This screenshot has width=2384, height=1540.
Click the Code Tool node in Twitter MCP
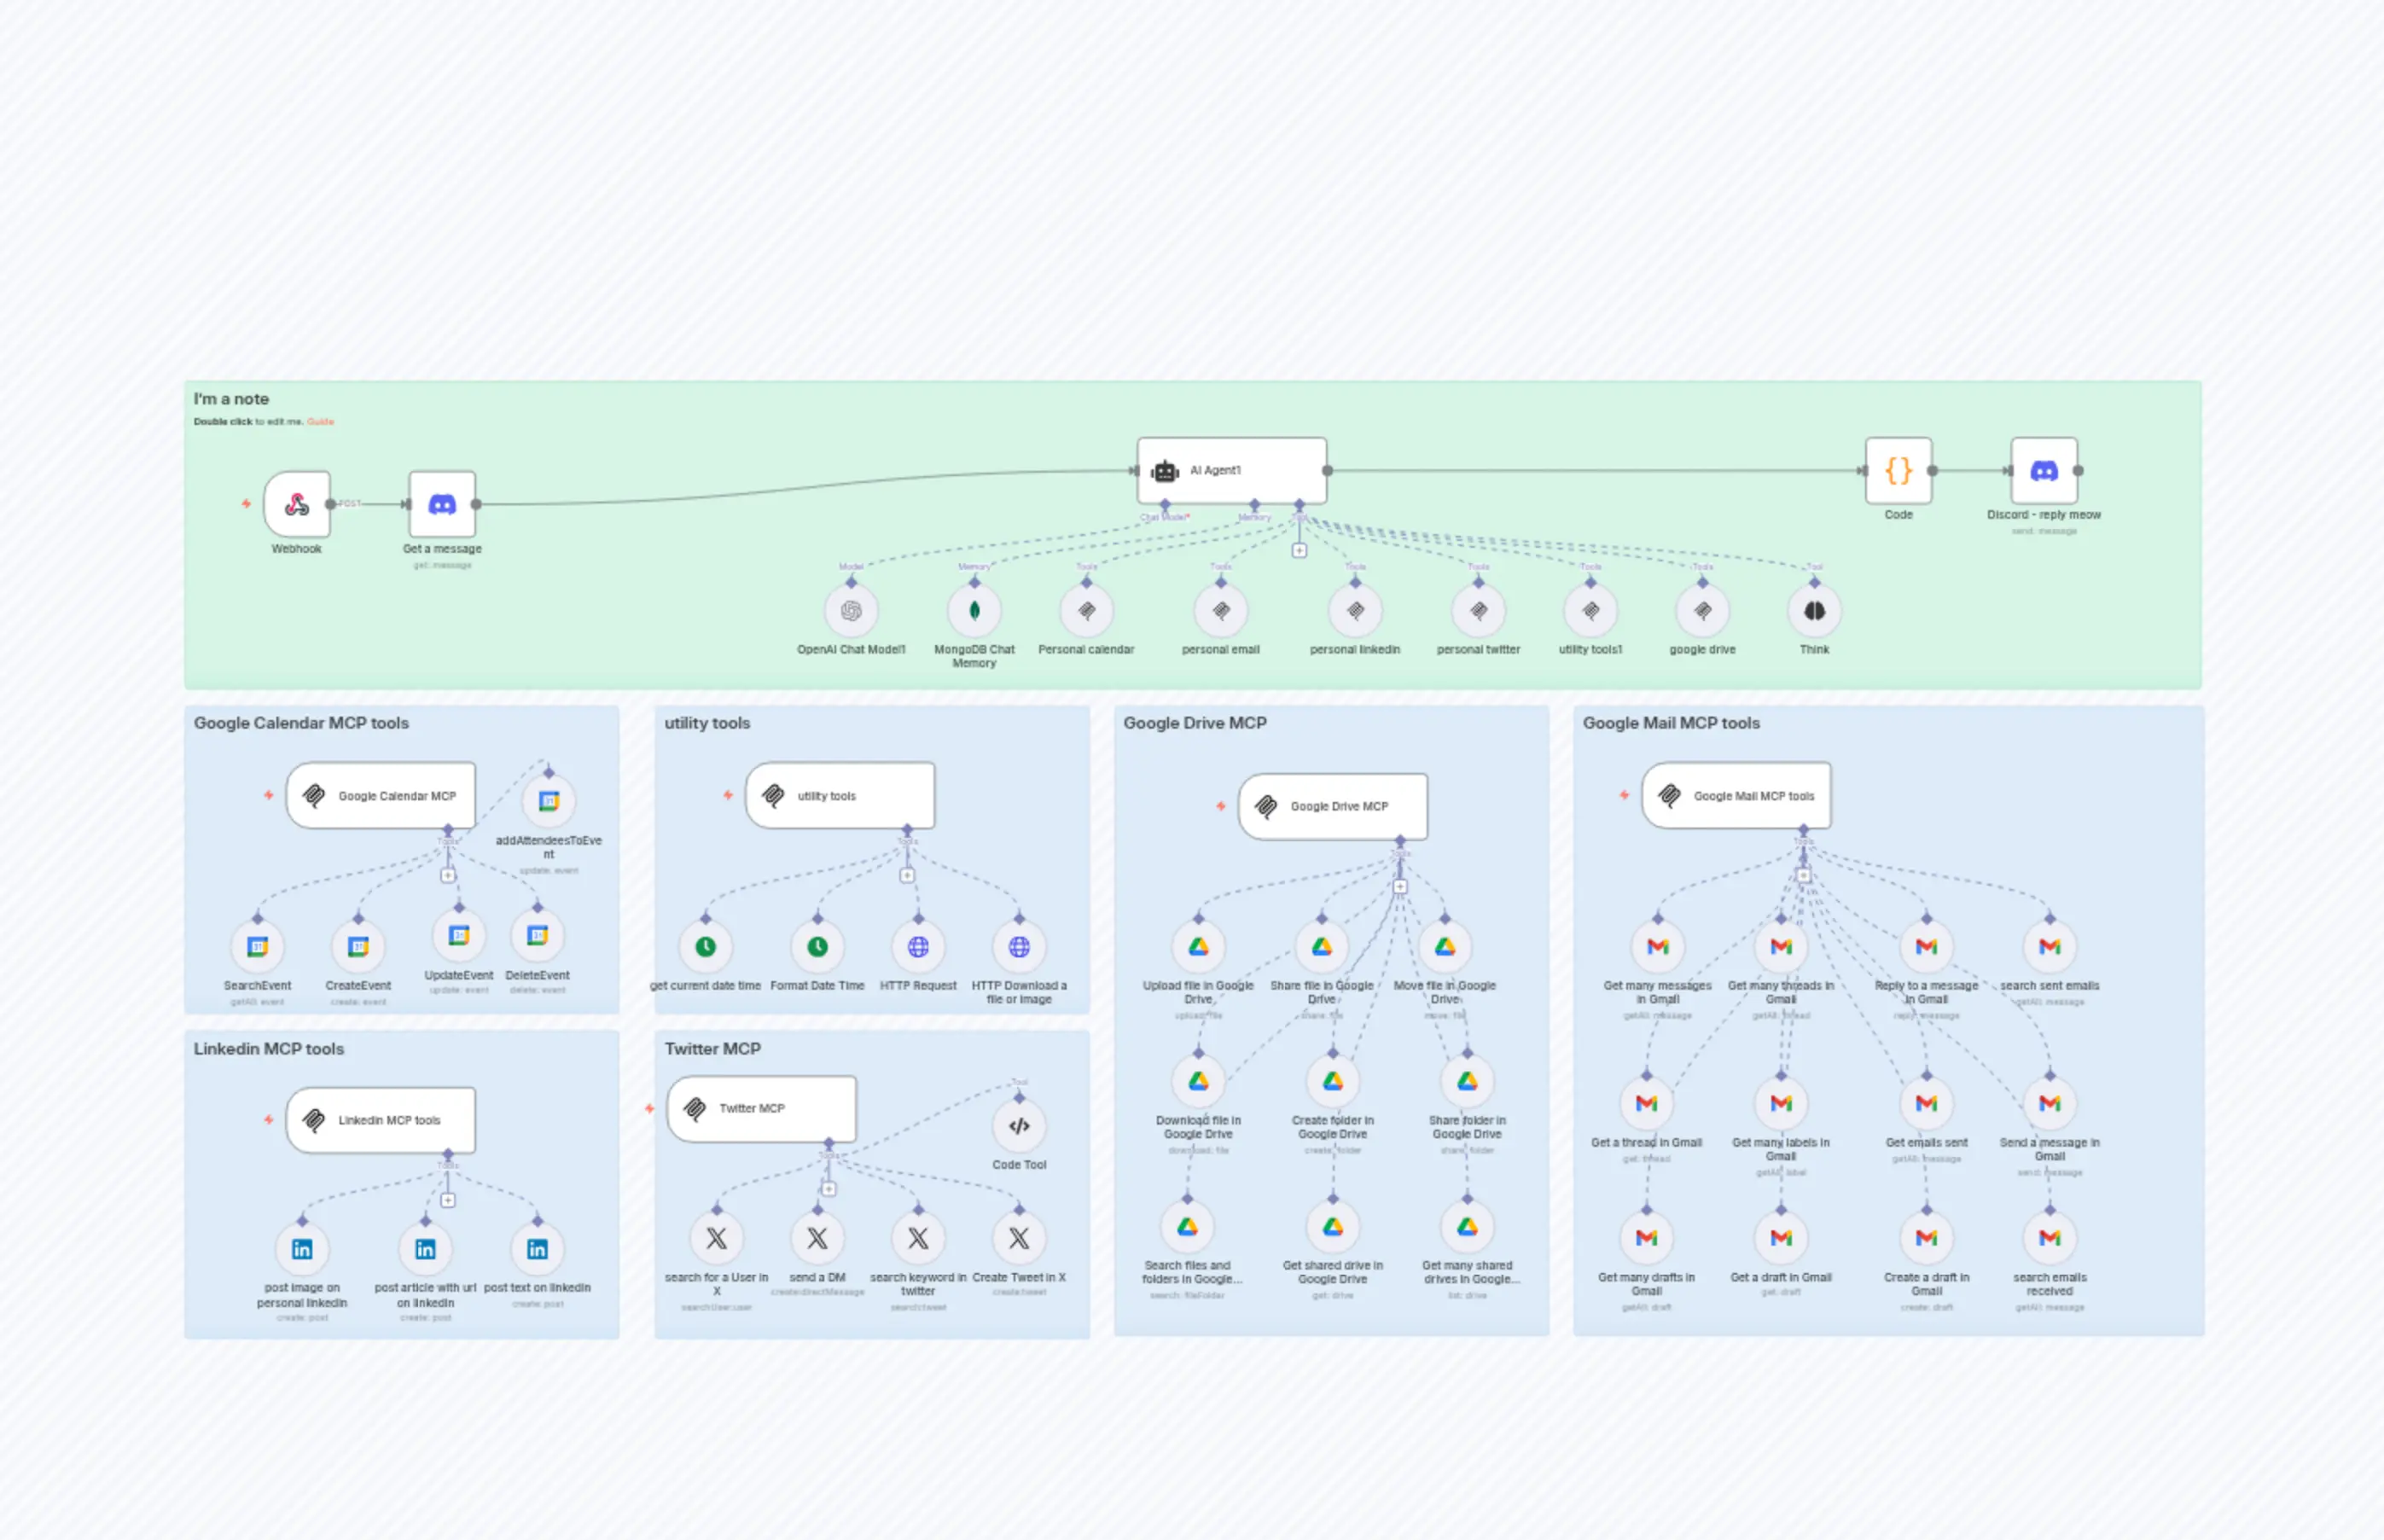coord(1019,1125)
